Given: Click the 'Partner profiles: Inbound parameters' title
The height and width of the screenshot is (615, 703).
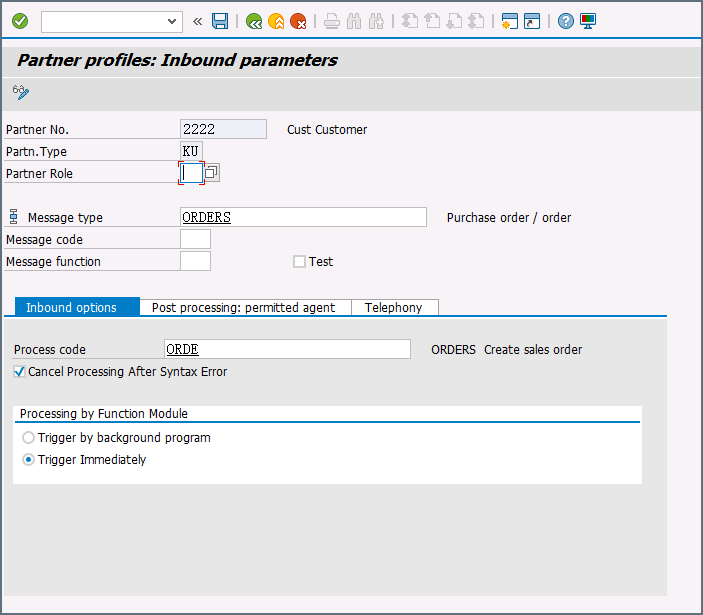Looking at the screenshot, I should 177,60.
